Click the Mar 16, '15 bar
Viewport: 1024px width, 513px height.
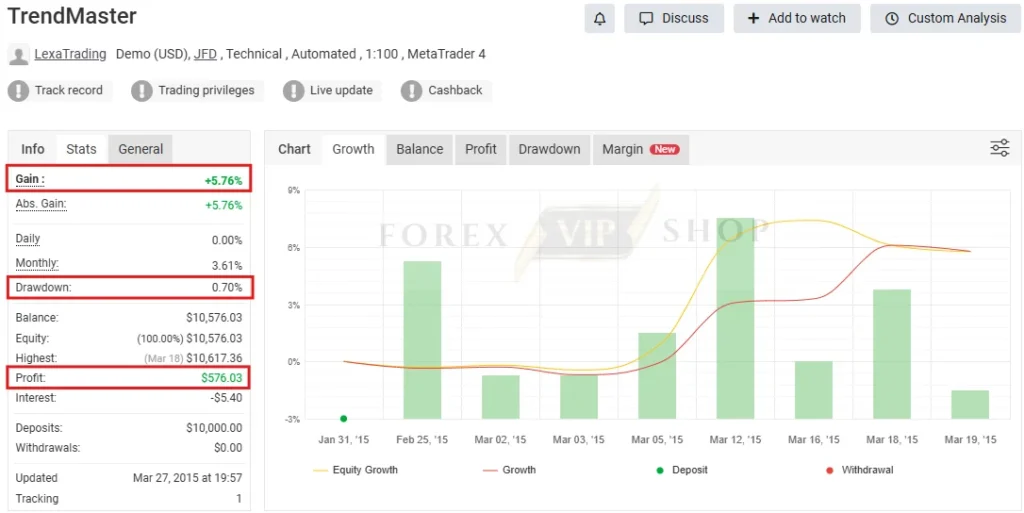[814, 390]
